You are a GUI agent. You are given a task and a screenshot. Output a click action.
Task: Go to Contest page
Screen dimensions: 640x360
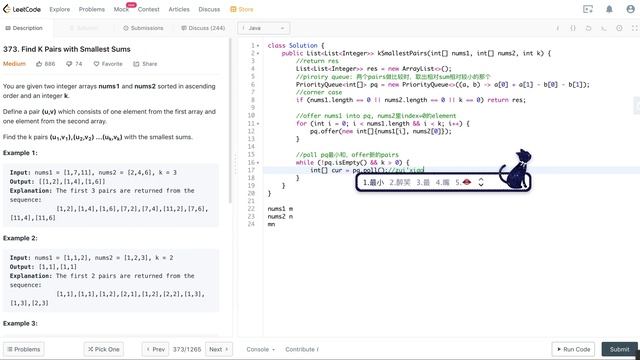coord(149,9)
